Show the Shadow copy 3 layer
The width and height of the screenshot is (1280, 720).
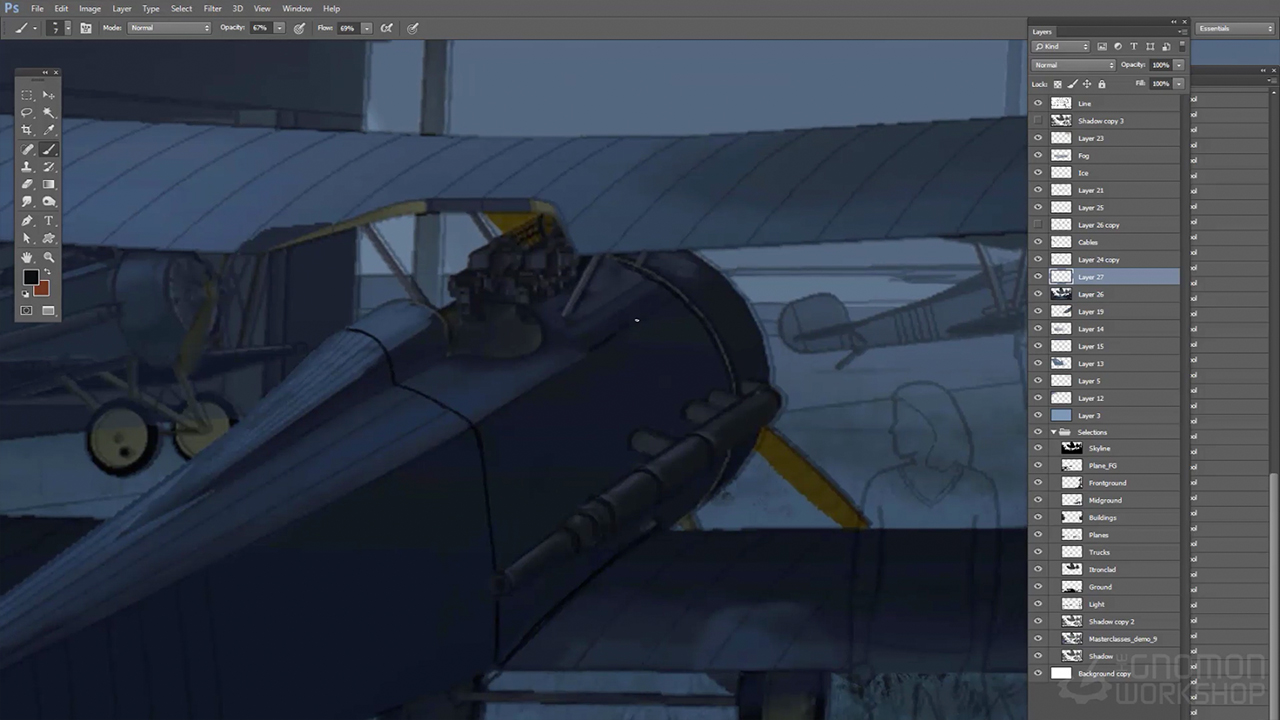click(1037, 121)
